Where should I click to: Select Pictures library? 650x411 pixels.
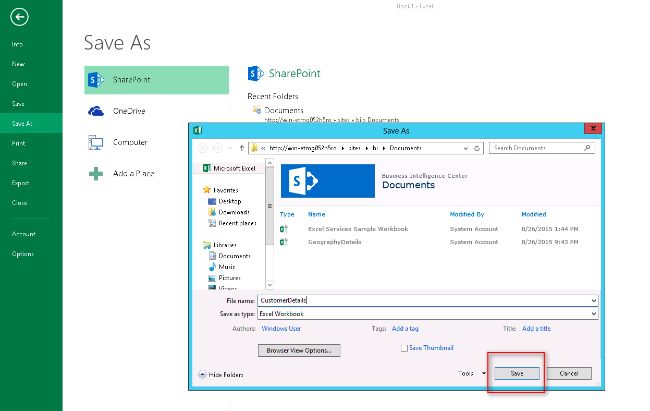(x=225, y=277)
